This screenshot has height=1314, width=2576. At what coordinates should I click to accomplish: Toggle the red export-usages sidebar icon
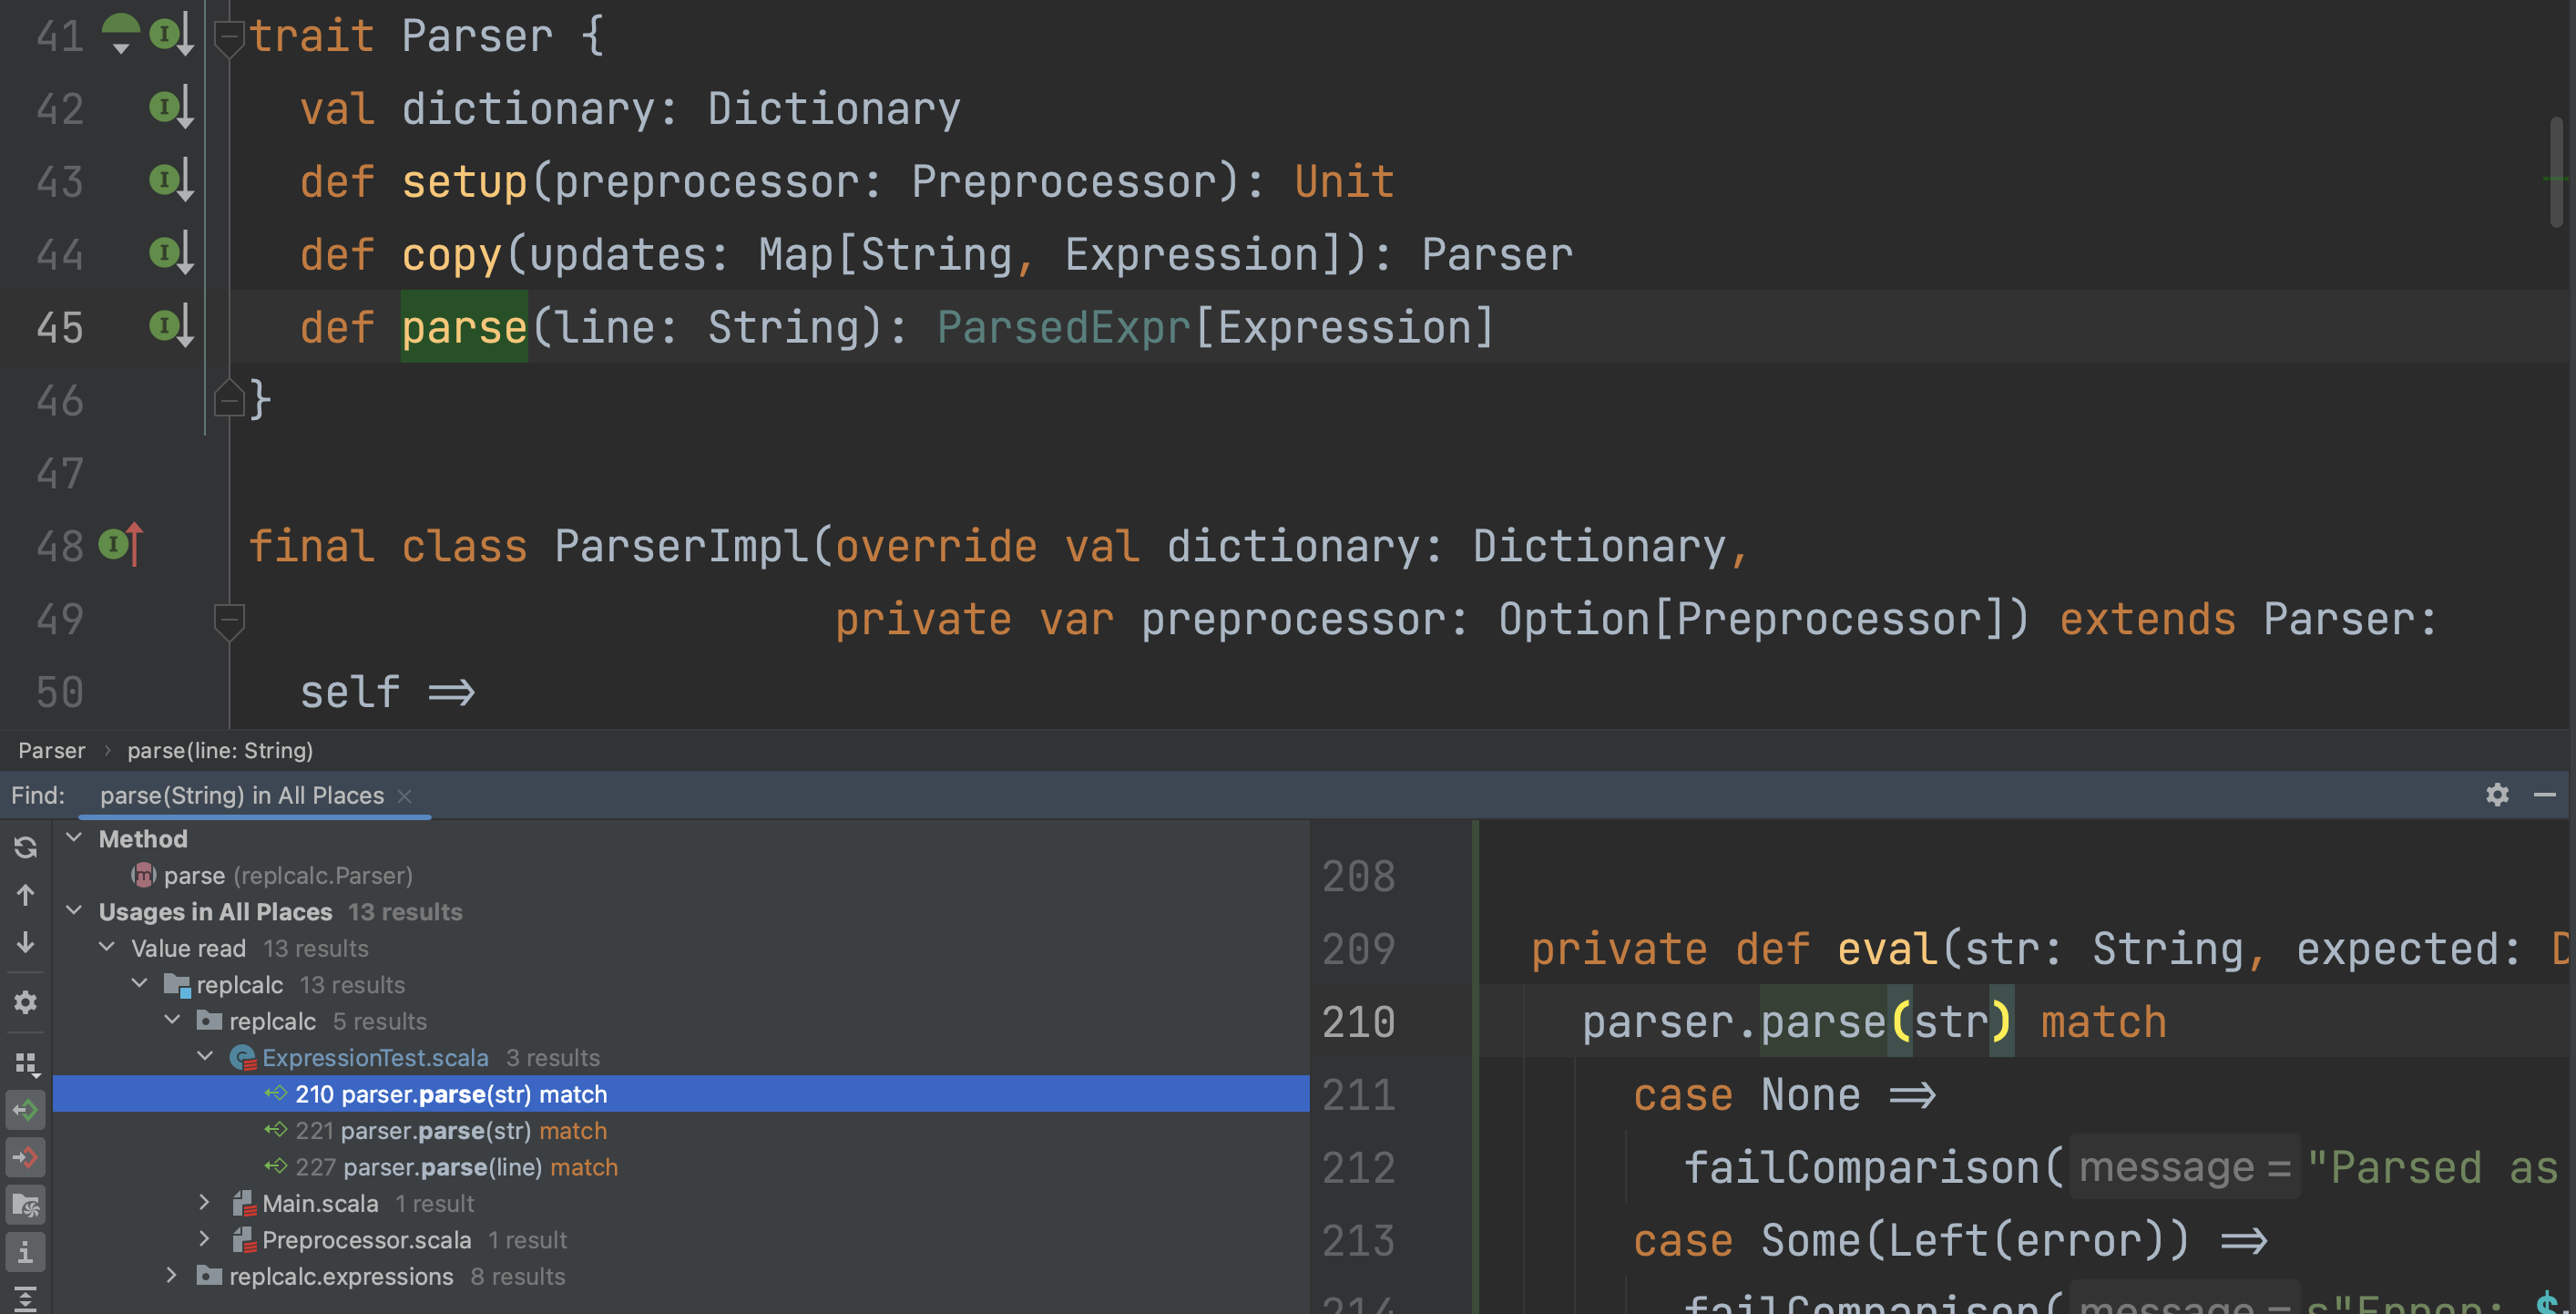point(25,1158)
